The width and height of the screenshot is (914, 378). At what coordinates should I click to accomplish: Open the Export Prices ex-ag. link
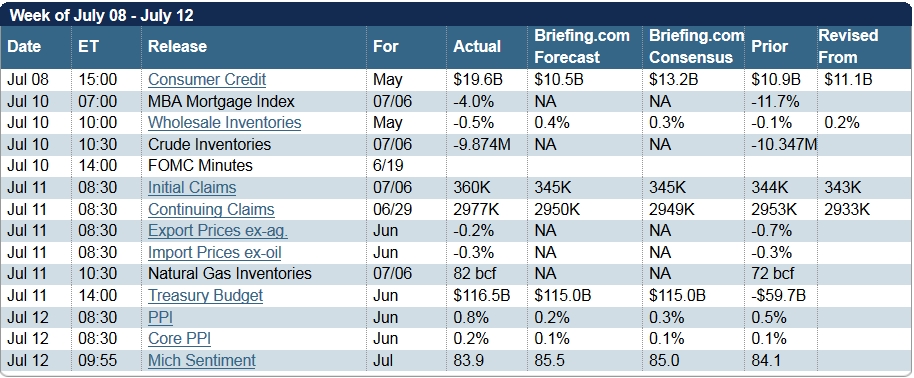[x=218, y=230]
